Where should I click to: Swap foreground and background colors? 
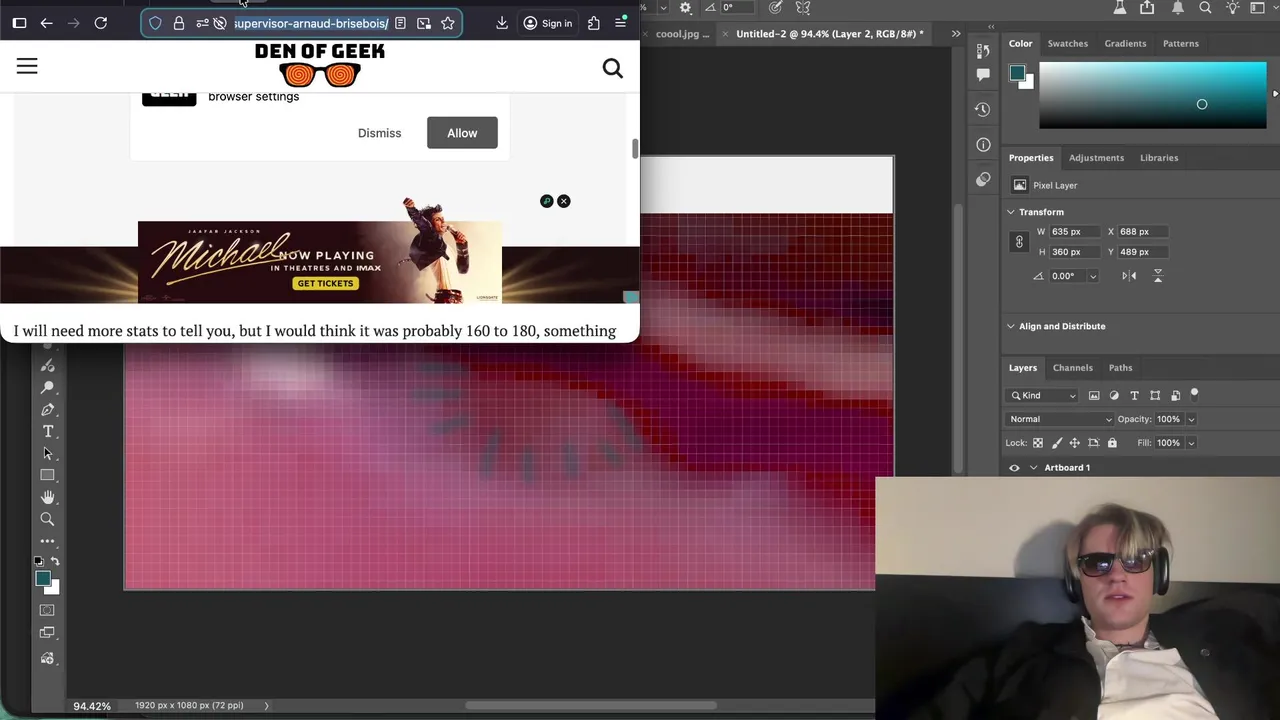tap(55, 562)
